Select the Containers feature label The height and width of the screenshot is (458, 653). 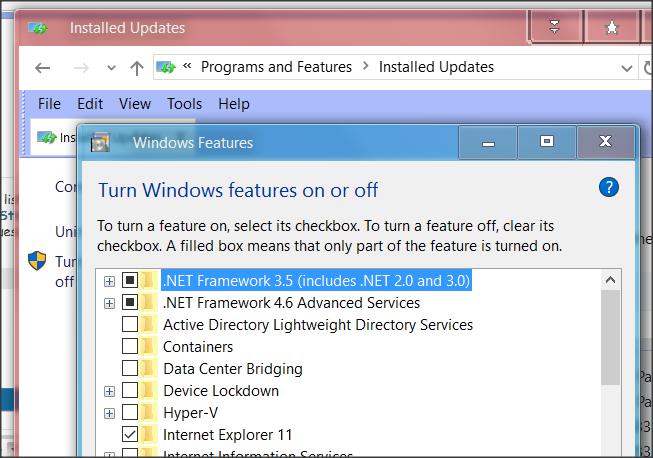[198, 347]
